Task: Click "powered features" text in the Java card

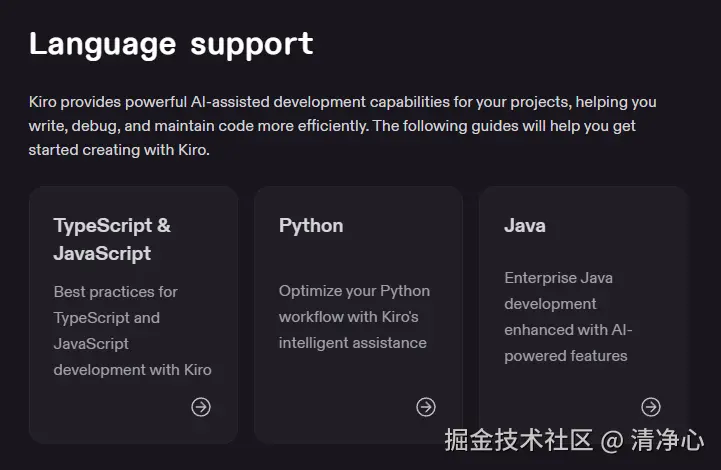Action: [x=566, y=356]
